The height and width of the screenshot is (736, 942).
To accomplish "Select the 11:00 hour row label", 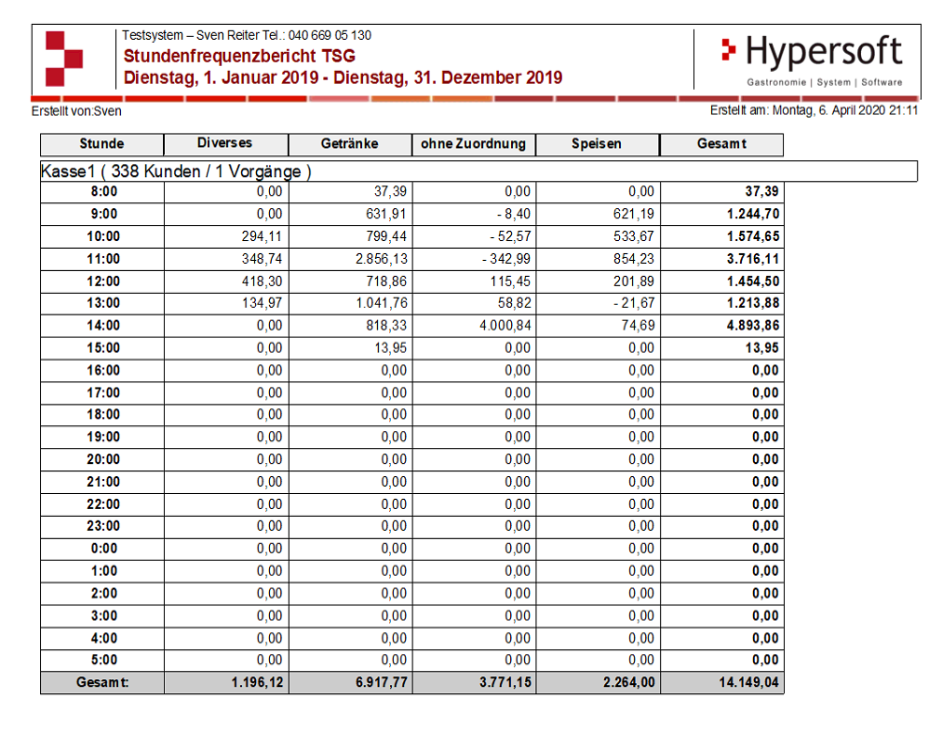I will 103,259.
